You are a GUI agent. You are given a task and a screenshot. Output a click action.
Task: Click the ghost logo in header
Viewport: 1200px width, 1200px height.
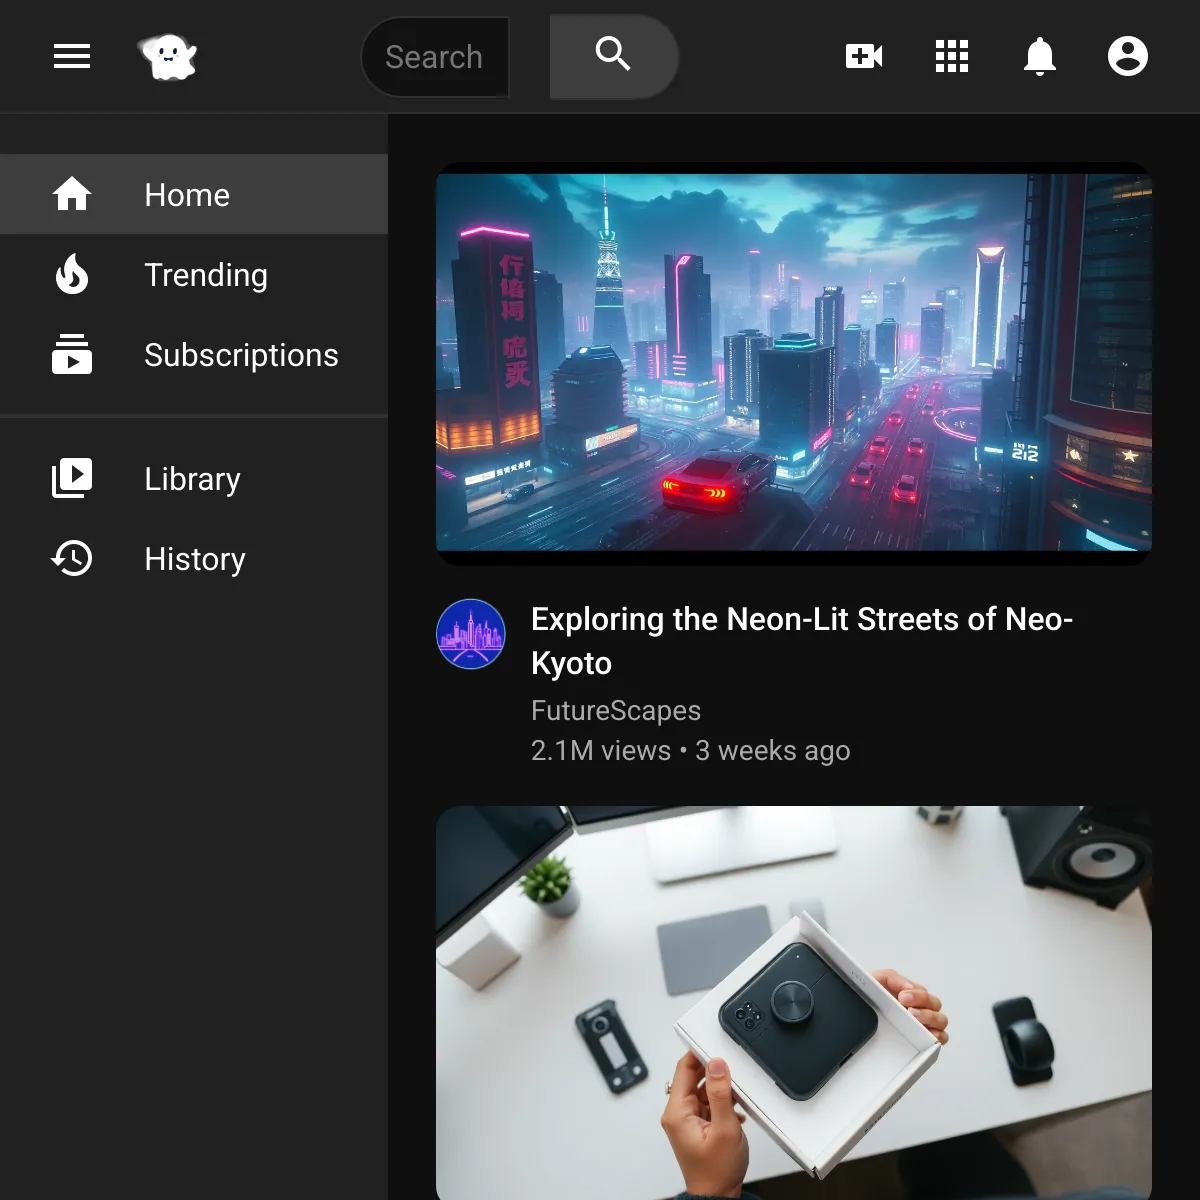coord(167,57)
